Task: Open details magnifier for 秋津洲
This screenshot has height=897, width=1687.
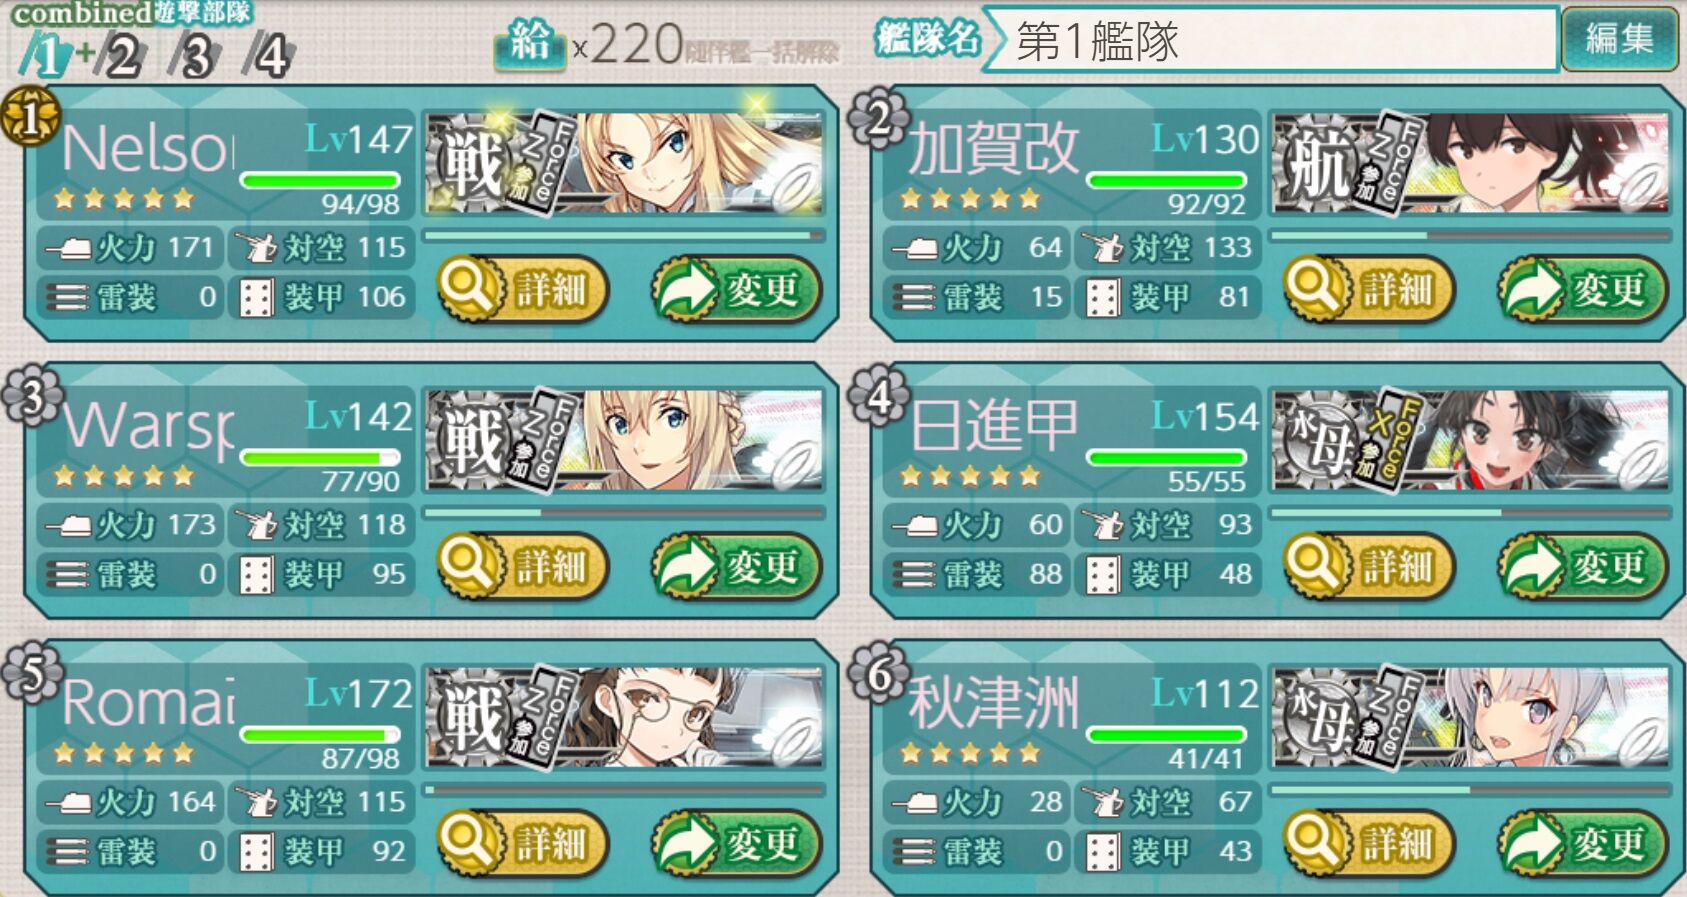Action: (x=1315, y=844)
